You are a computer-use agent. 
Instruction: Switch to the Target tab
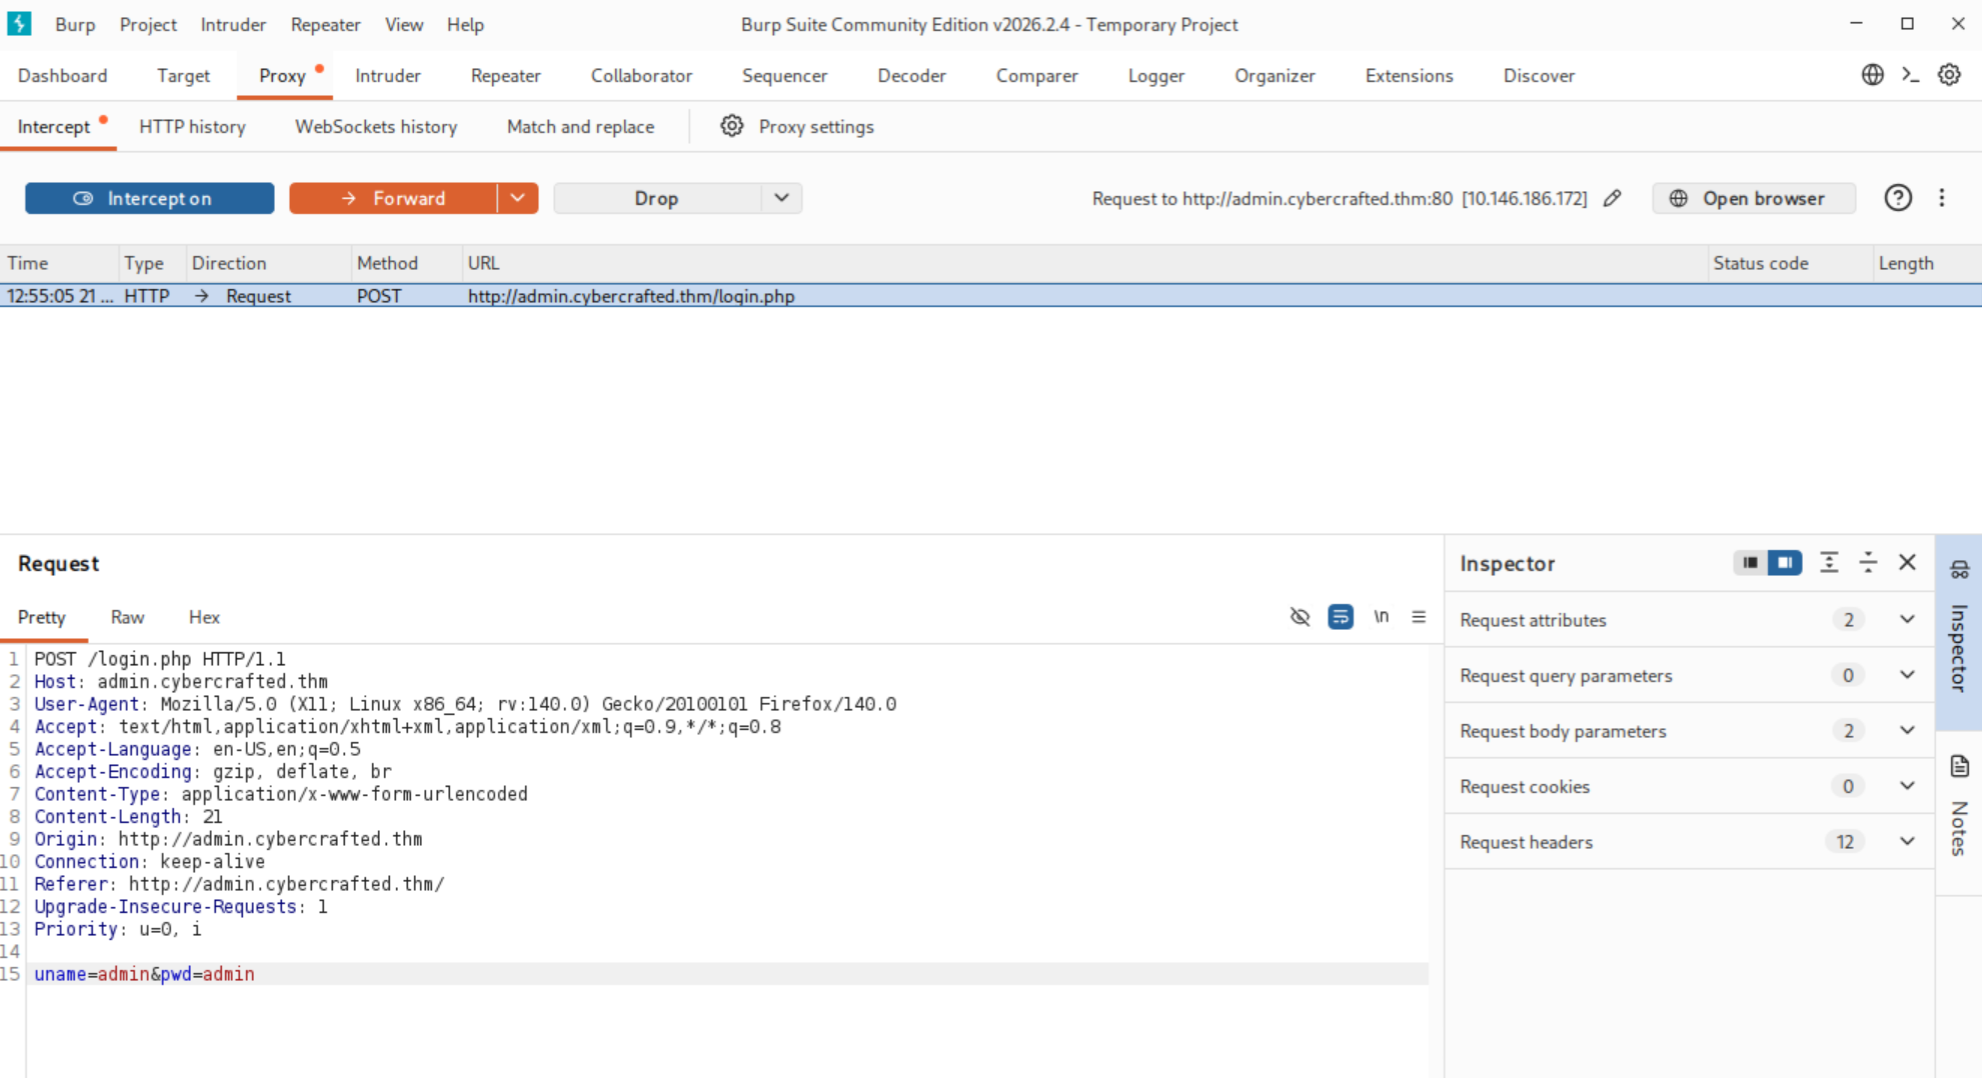[x=183, y=75]
